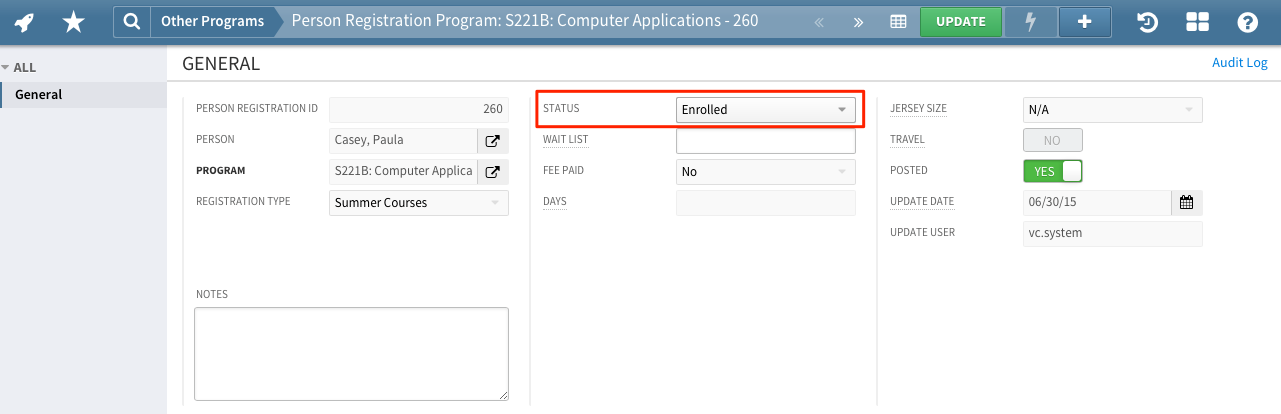Image resolution: width=1281 pixels, height=414 pixels.
Task: Click the green UPDATE button
Action: click(x=960, y=21)
